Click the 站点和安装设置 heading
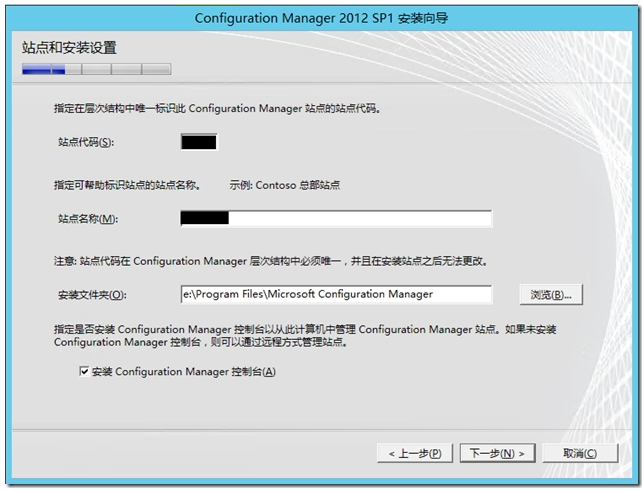The image size is (644, 491). (70, 47)
